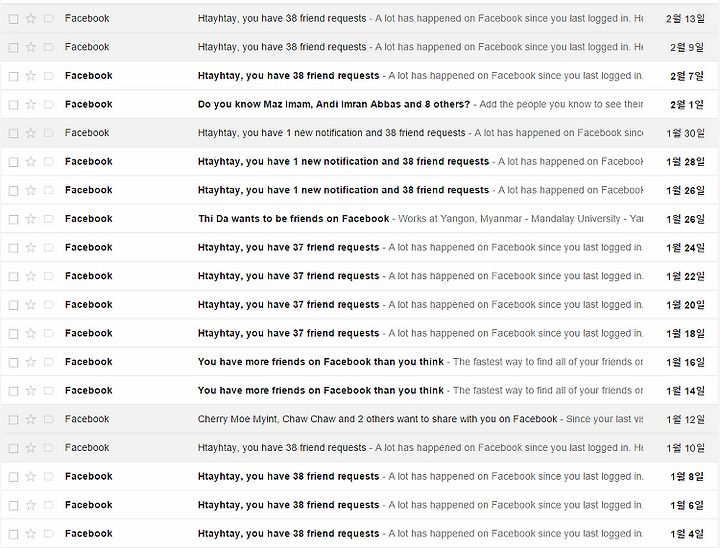Screen dimensions: 720x548
Task: Click the date 2월 7일
Action: (x=686, y=76)
